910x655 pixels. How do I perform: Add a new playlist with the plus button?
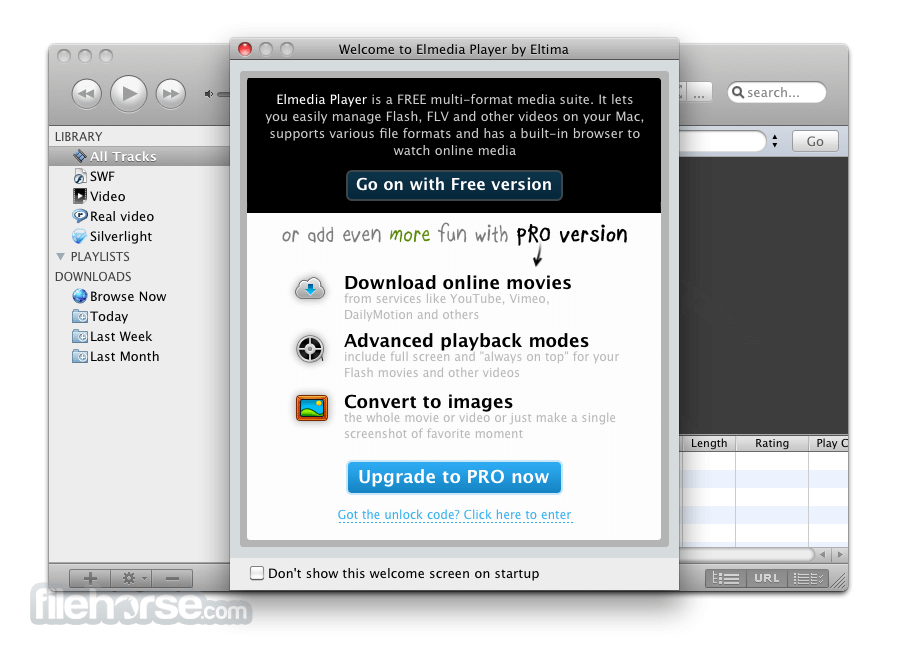tap(90, 578)
